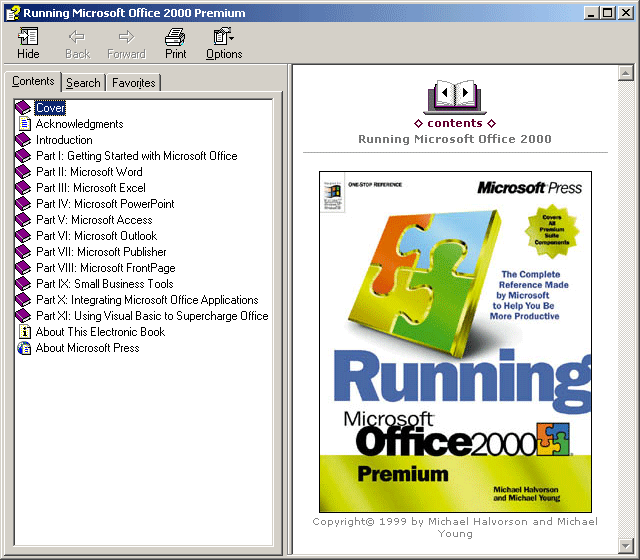Click book icon beside Part V: Microsoft Access
The height and width of the screenshot is (560, 640).
coord(23,220)
